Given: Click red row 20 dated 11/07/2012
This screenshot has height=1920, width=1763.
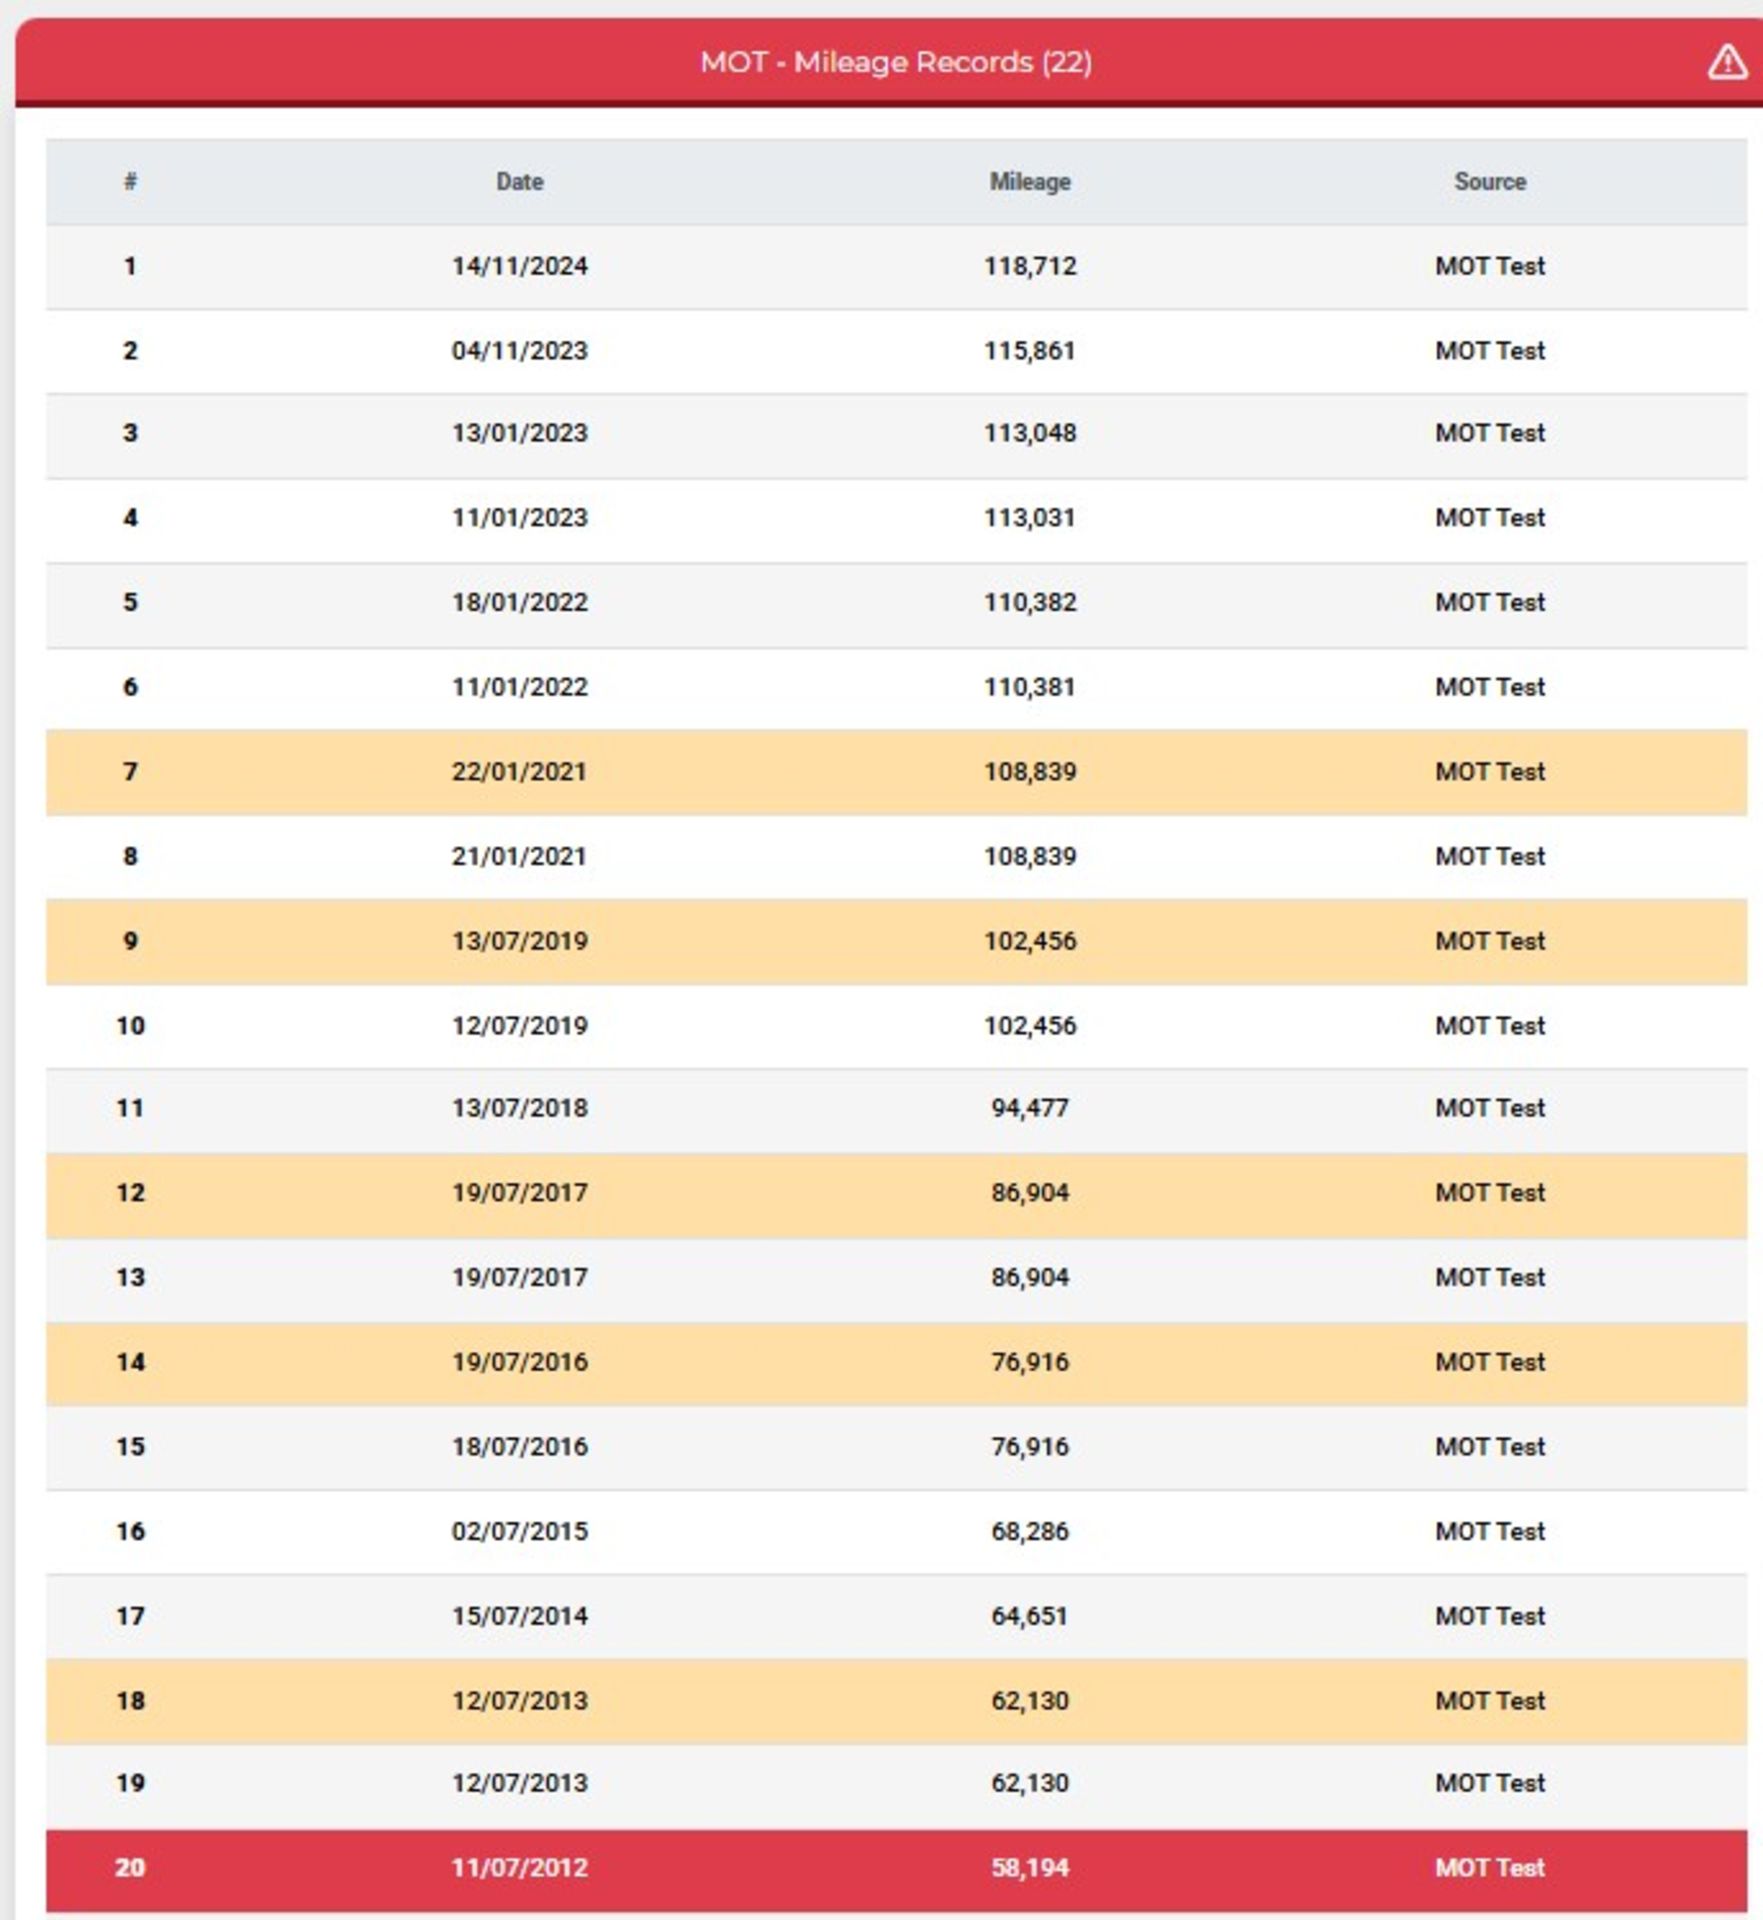Looking at the screenshot, I should coord(896,1869).
